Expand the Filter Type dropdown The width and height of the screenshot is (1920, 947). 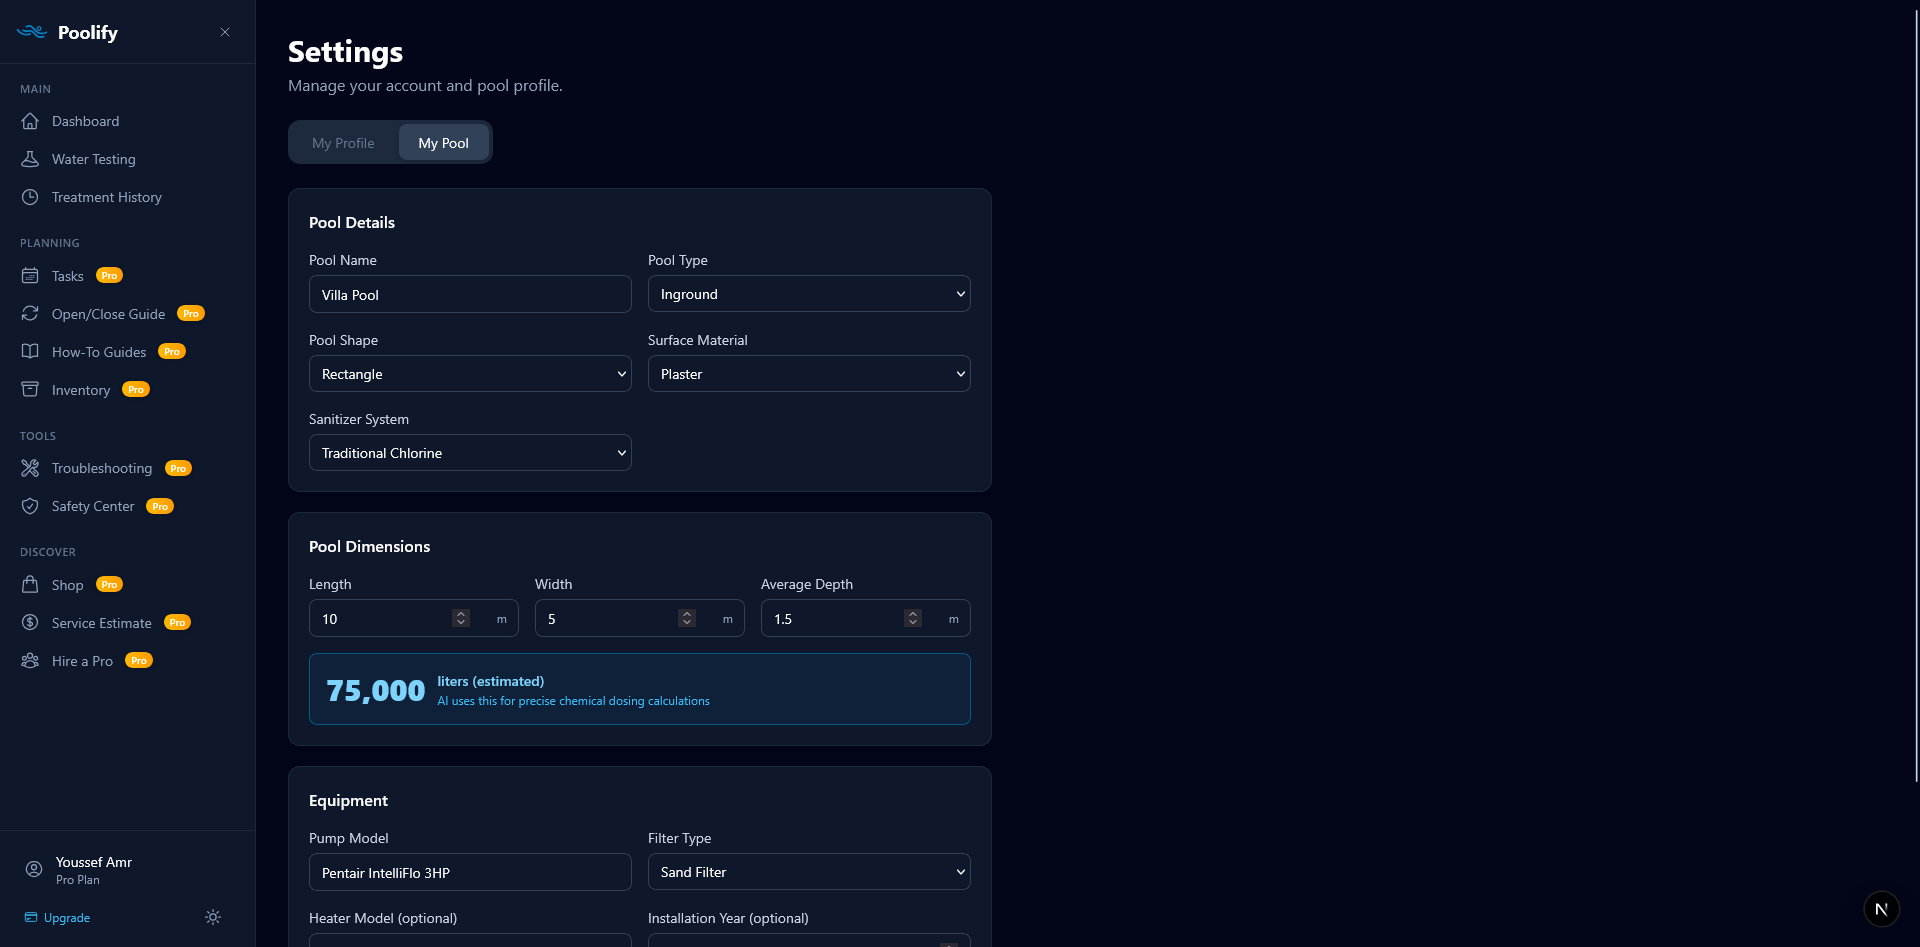click(808, 871)
